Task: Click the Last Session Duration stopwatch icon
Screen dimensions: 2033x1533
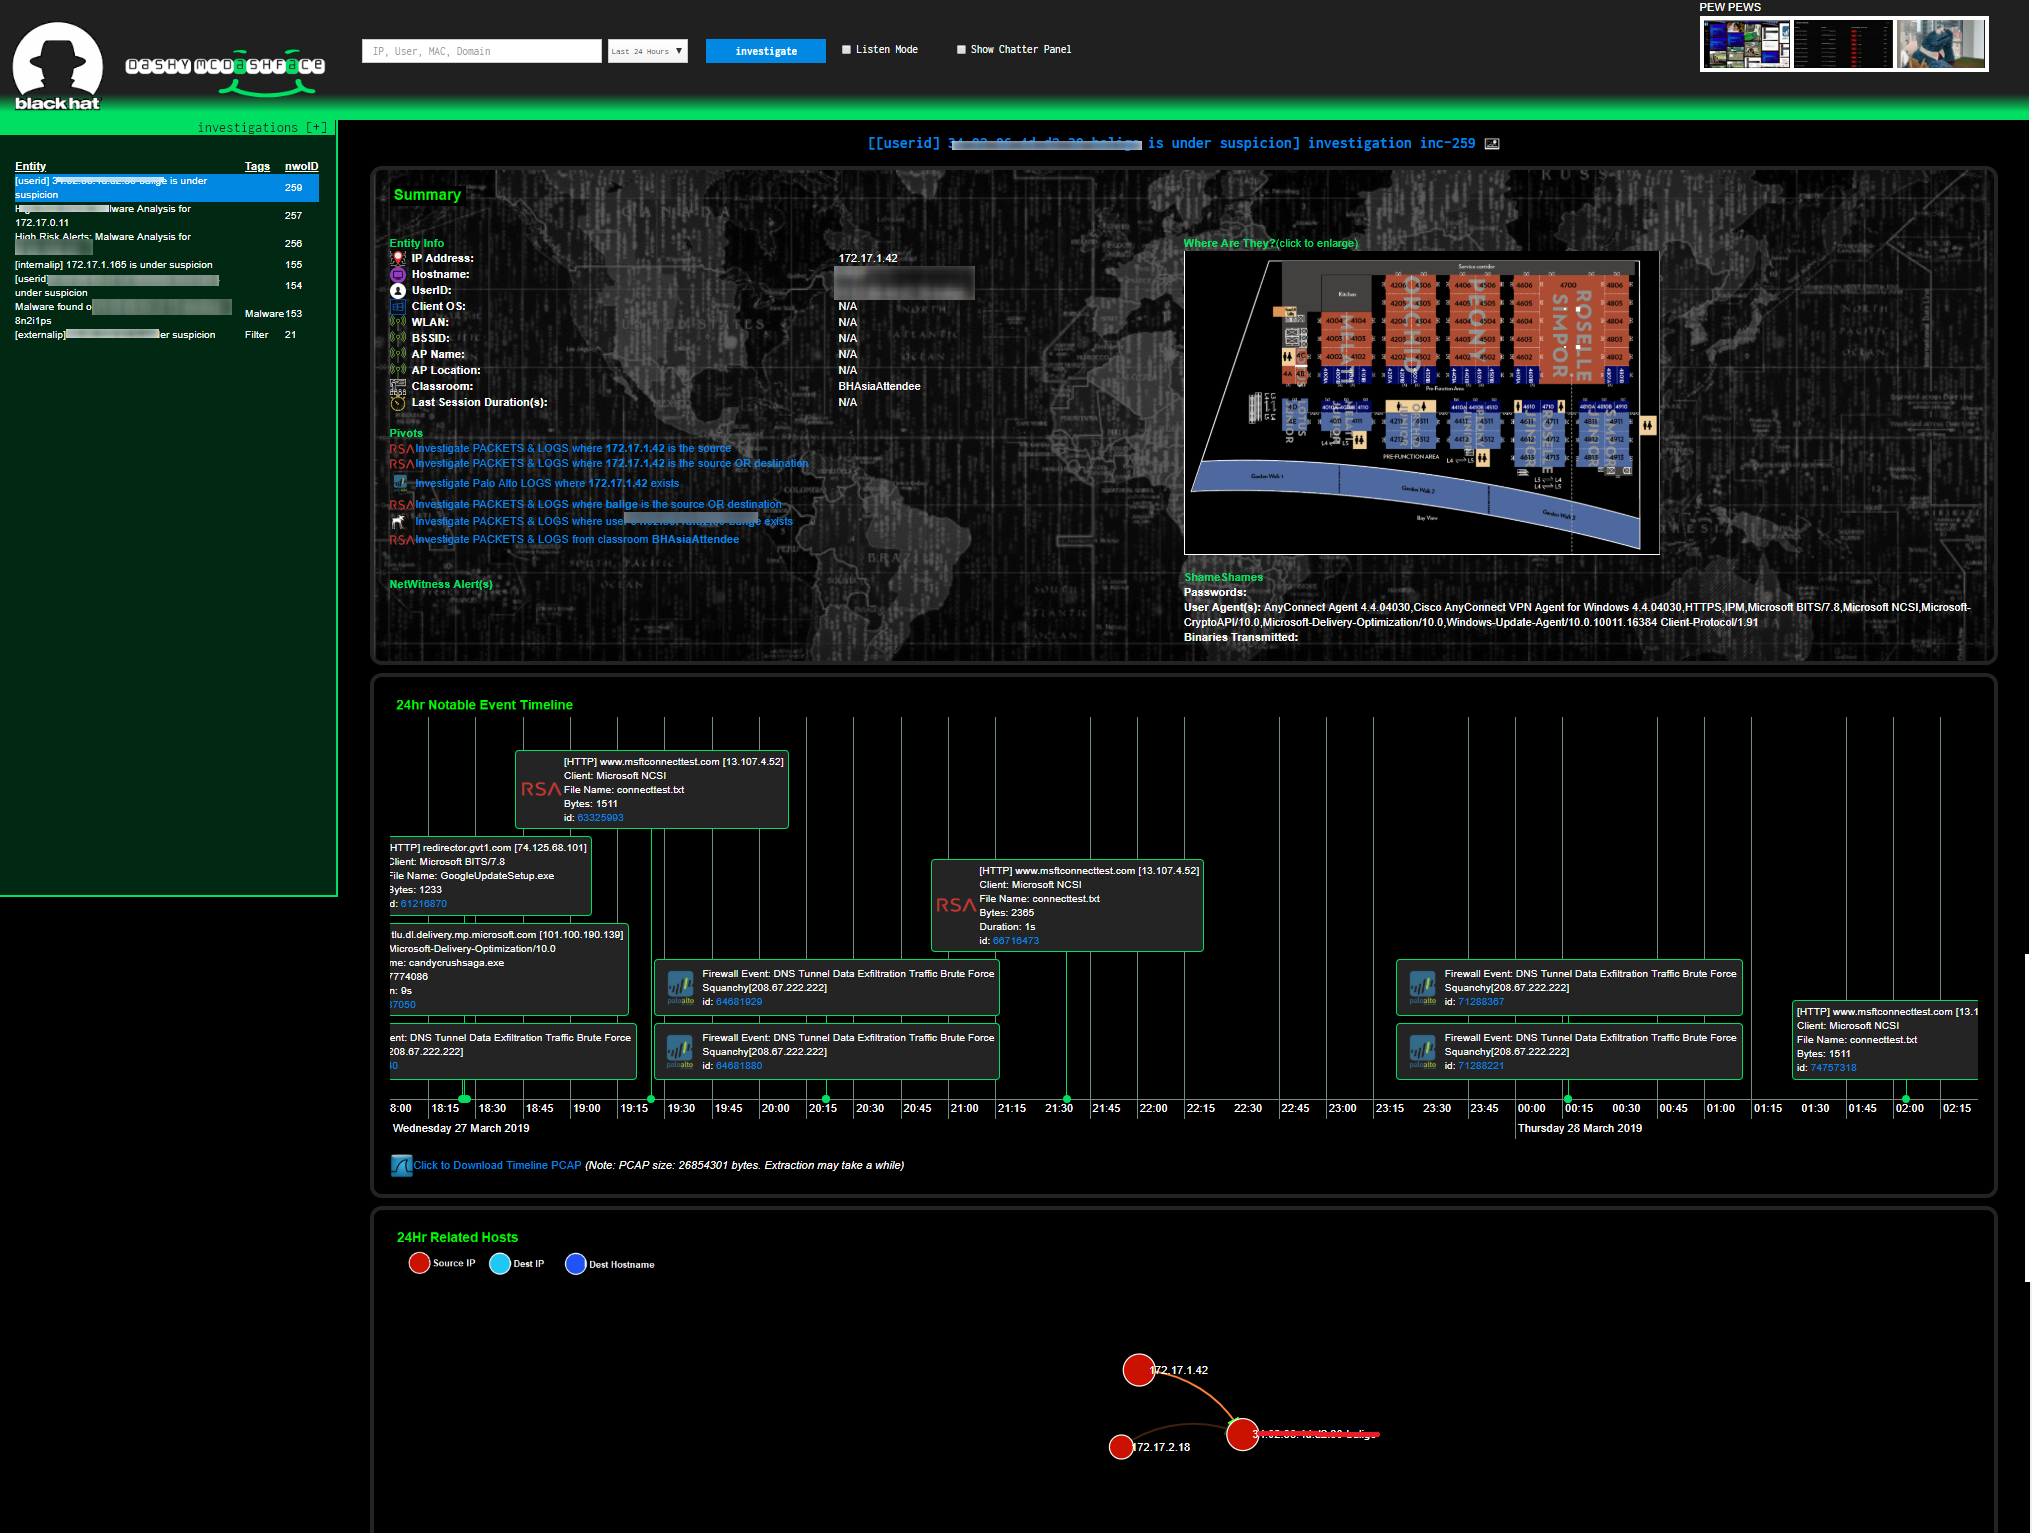Action: [x=398, y=403]
